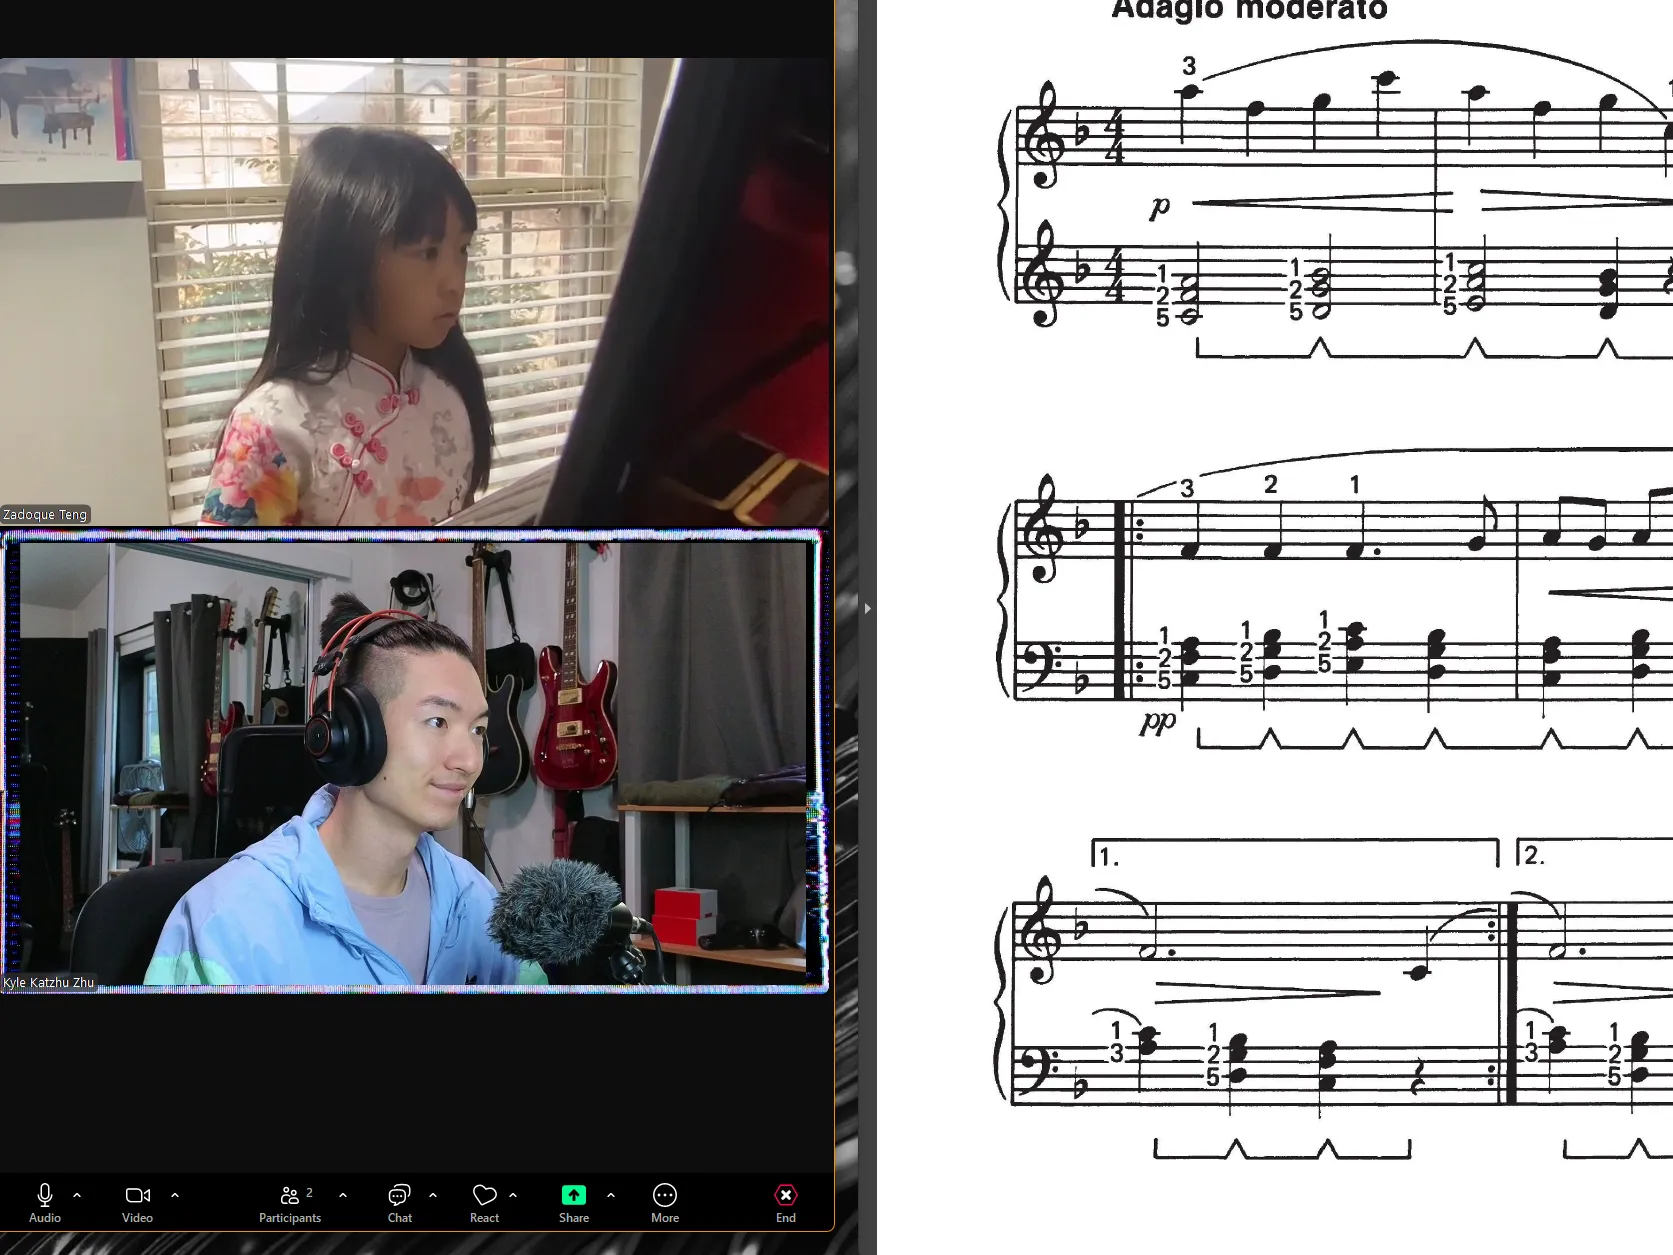Open the React heart menu
Image resolution: width=1673 pixels, height=1255 pixels.
[484, 1203]
